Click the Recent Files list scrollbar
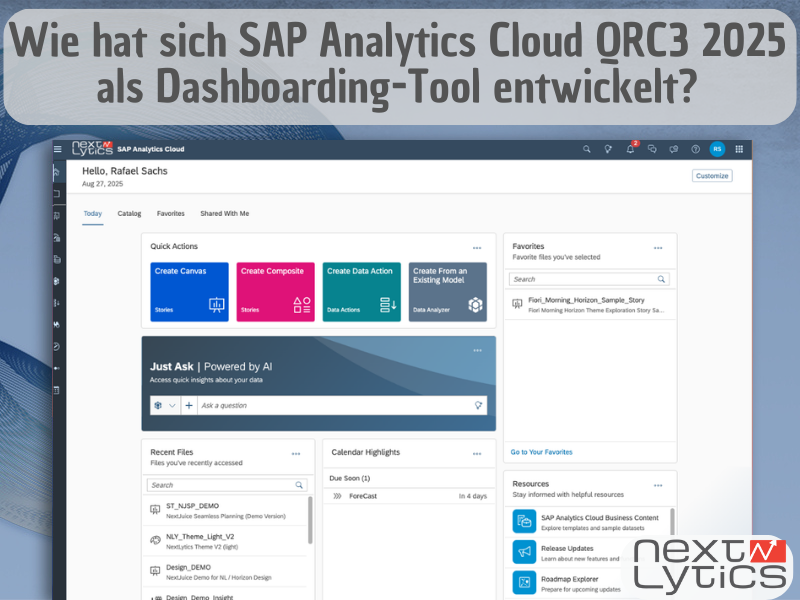Viewport: 800px width, 600px height. point(310,520)
